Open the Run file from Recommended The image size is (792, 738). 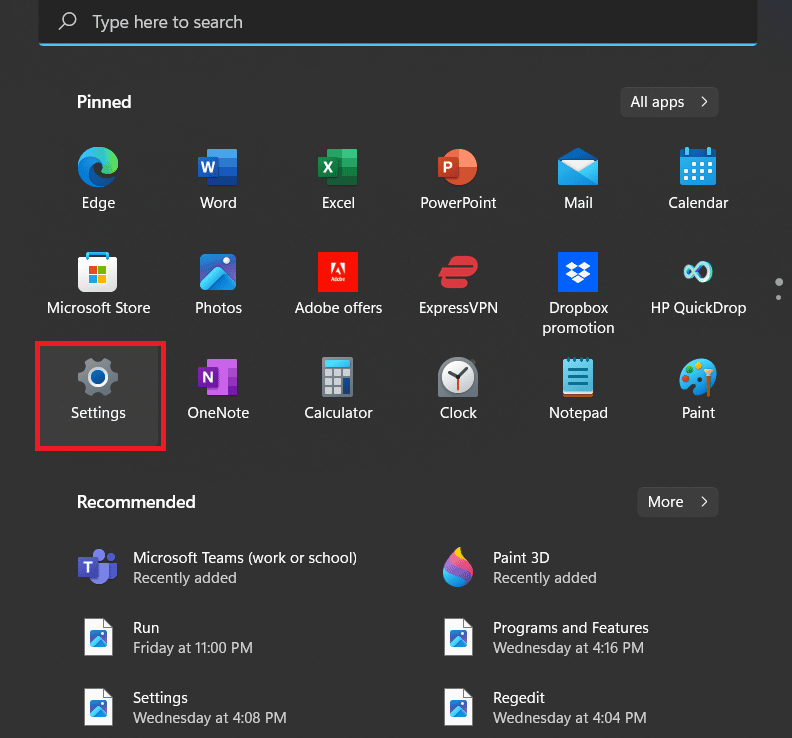(168, 637)
